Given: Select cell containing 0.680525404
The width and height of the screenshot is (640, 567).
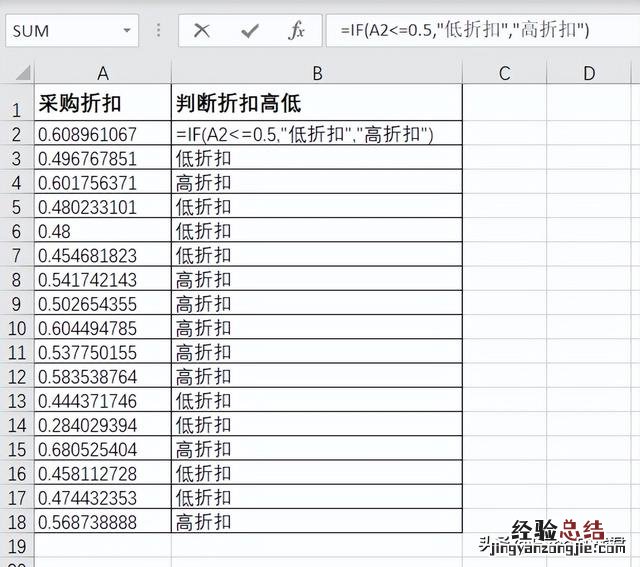Looking at the screenshot, I should (102, 449).
